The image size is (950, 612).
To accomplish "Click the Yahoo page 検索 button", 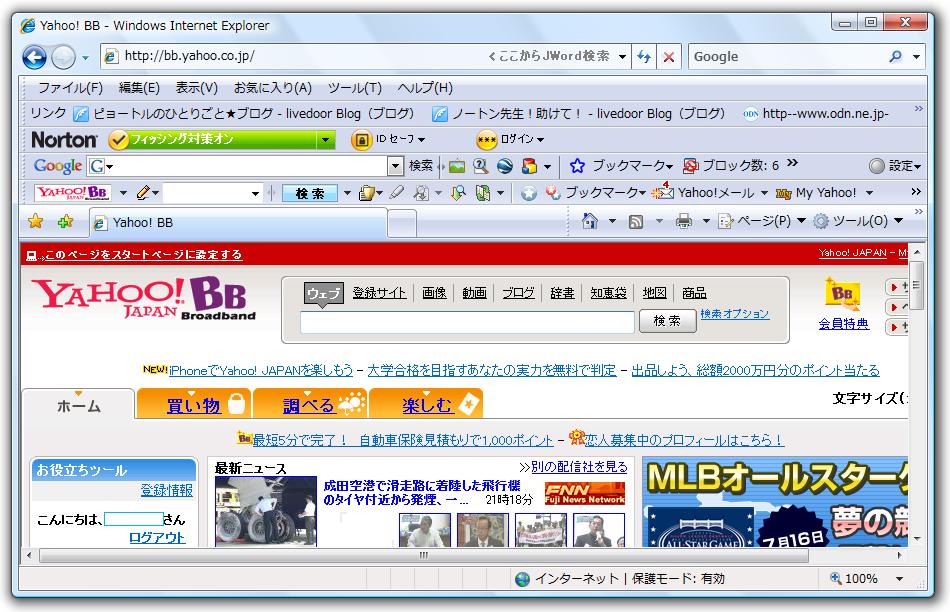I will click(x=667, y=321).
